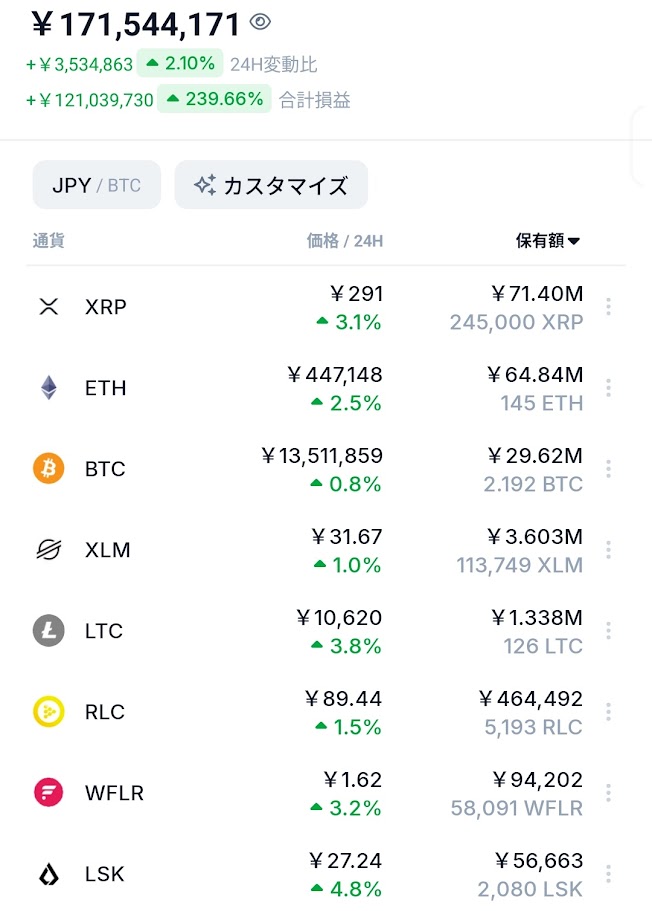The image size is (652, 911).
Task: Click the orange Bitcoin icon
Action: click(x=49, y=469)
